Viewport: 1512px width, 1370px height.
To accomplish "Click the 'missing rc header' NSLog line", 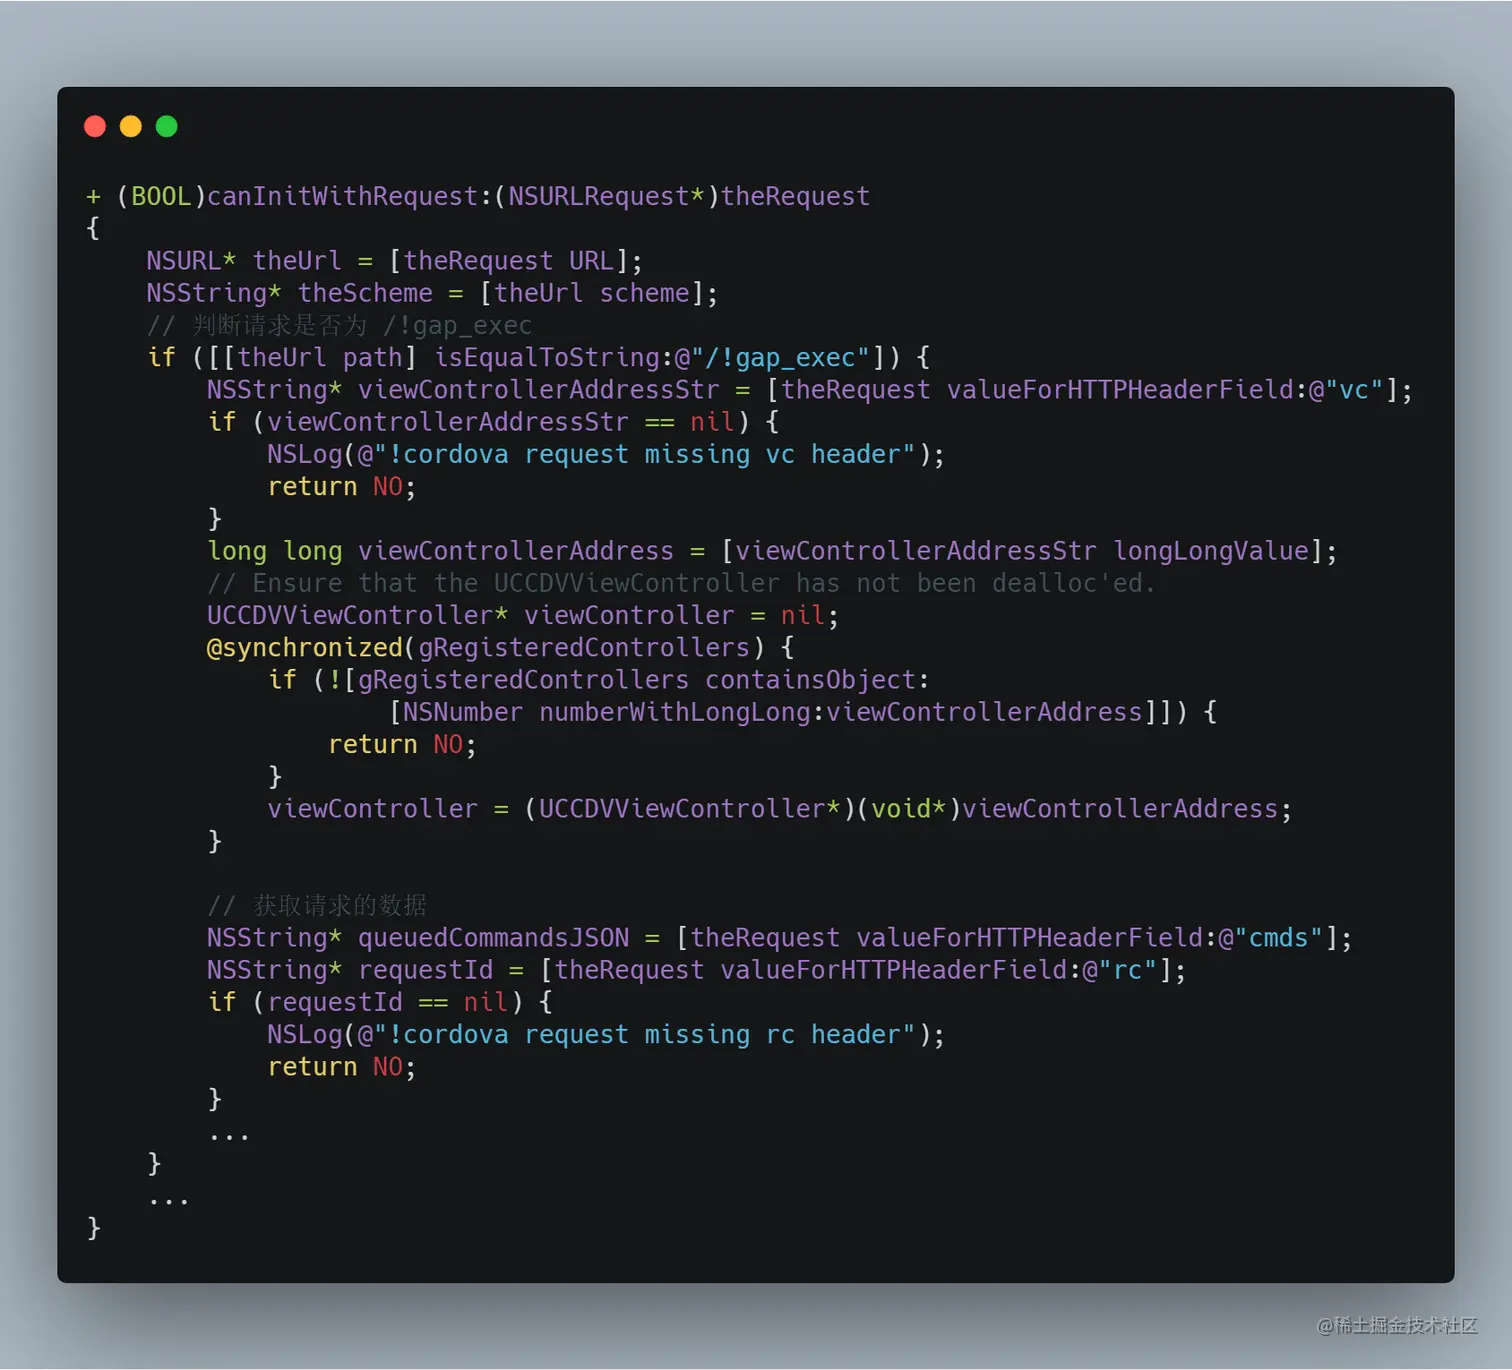I will [606, 1035].
